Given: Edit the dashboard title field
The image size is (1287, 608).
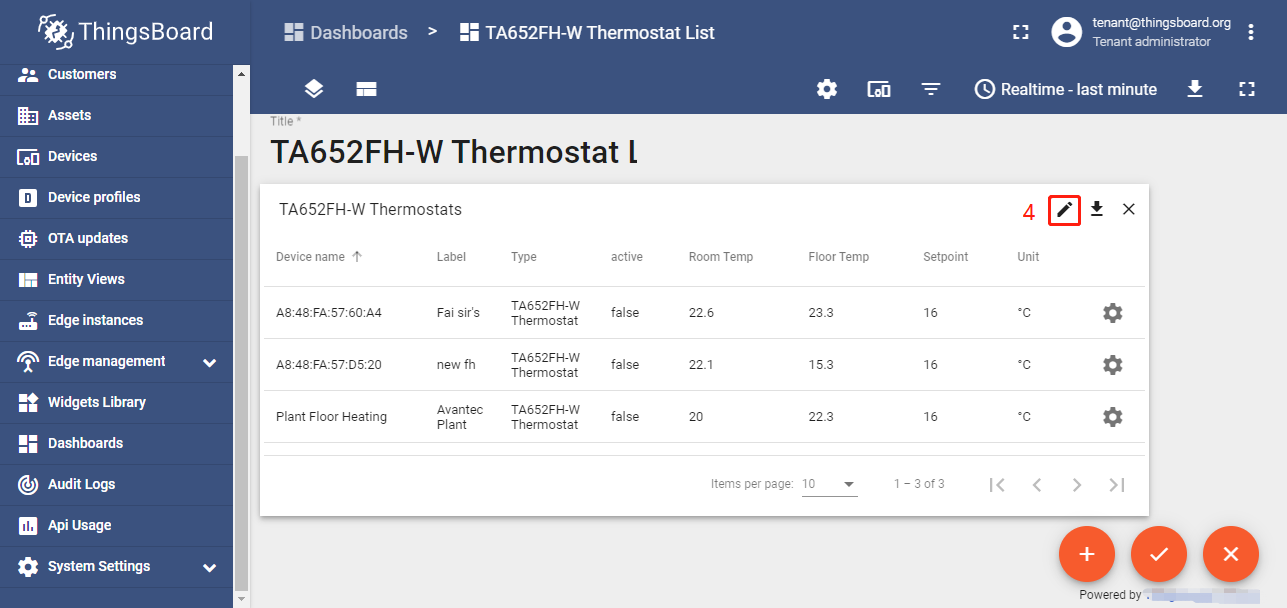Looking at the screenshot, I should click(x=453, y=152).
